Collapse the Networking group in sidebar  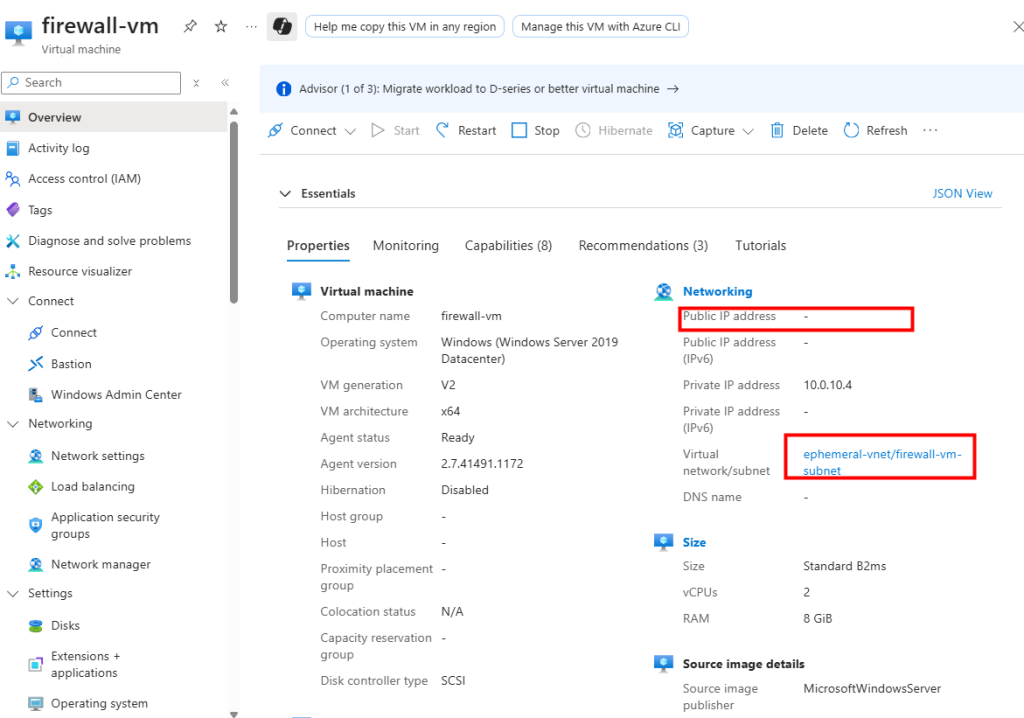(x=12, y=424)
